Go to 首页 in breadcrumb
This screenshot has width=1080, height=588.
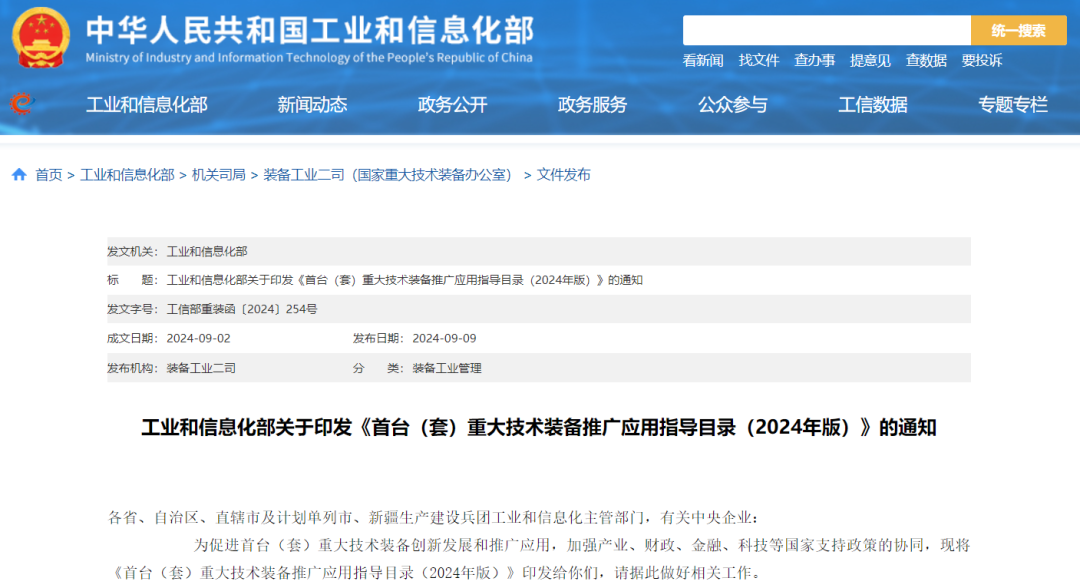[x=49, y=175]
